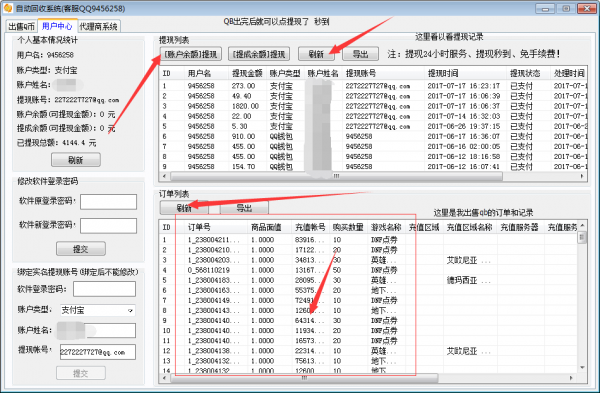Click scroll-right arrow of withdrawal list scrollbar
Screen dimensions: 600x393
[582, 176]
